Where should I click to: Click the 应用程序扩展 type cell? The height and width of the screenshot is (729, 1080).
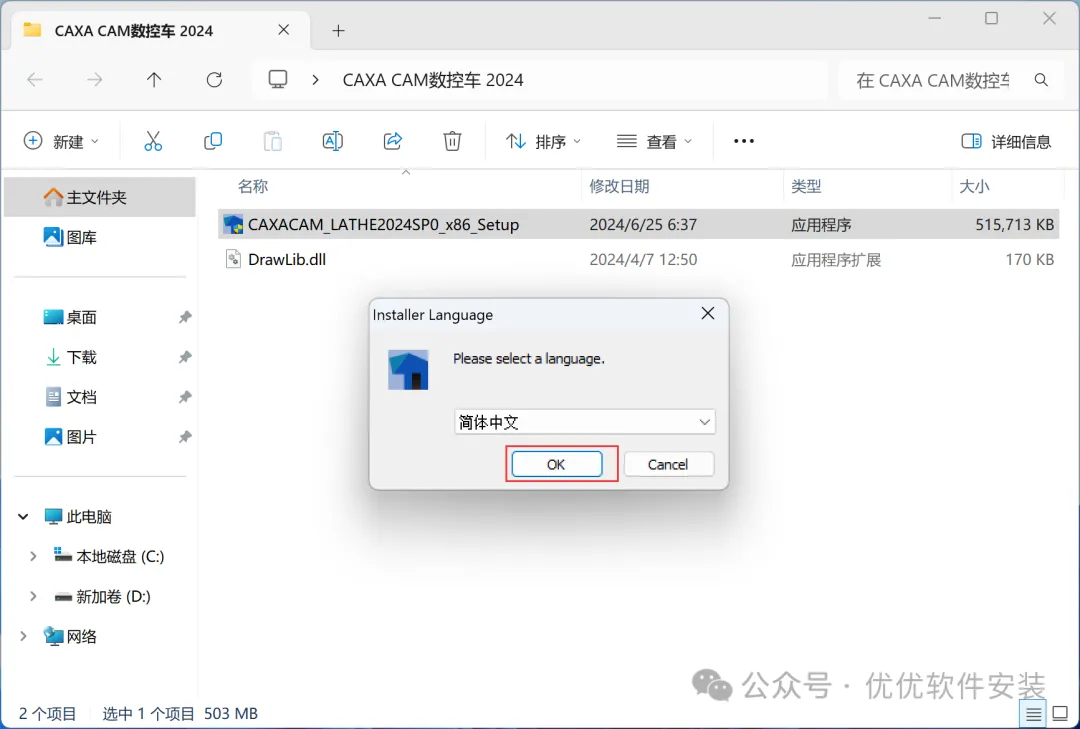pos(836,260)
